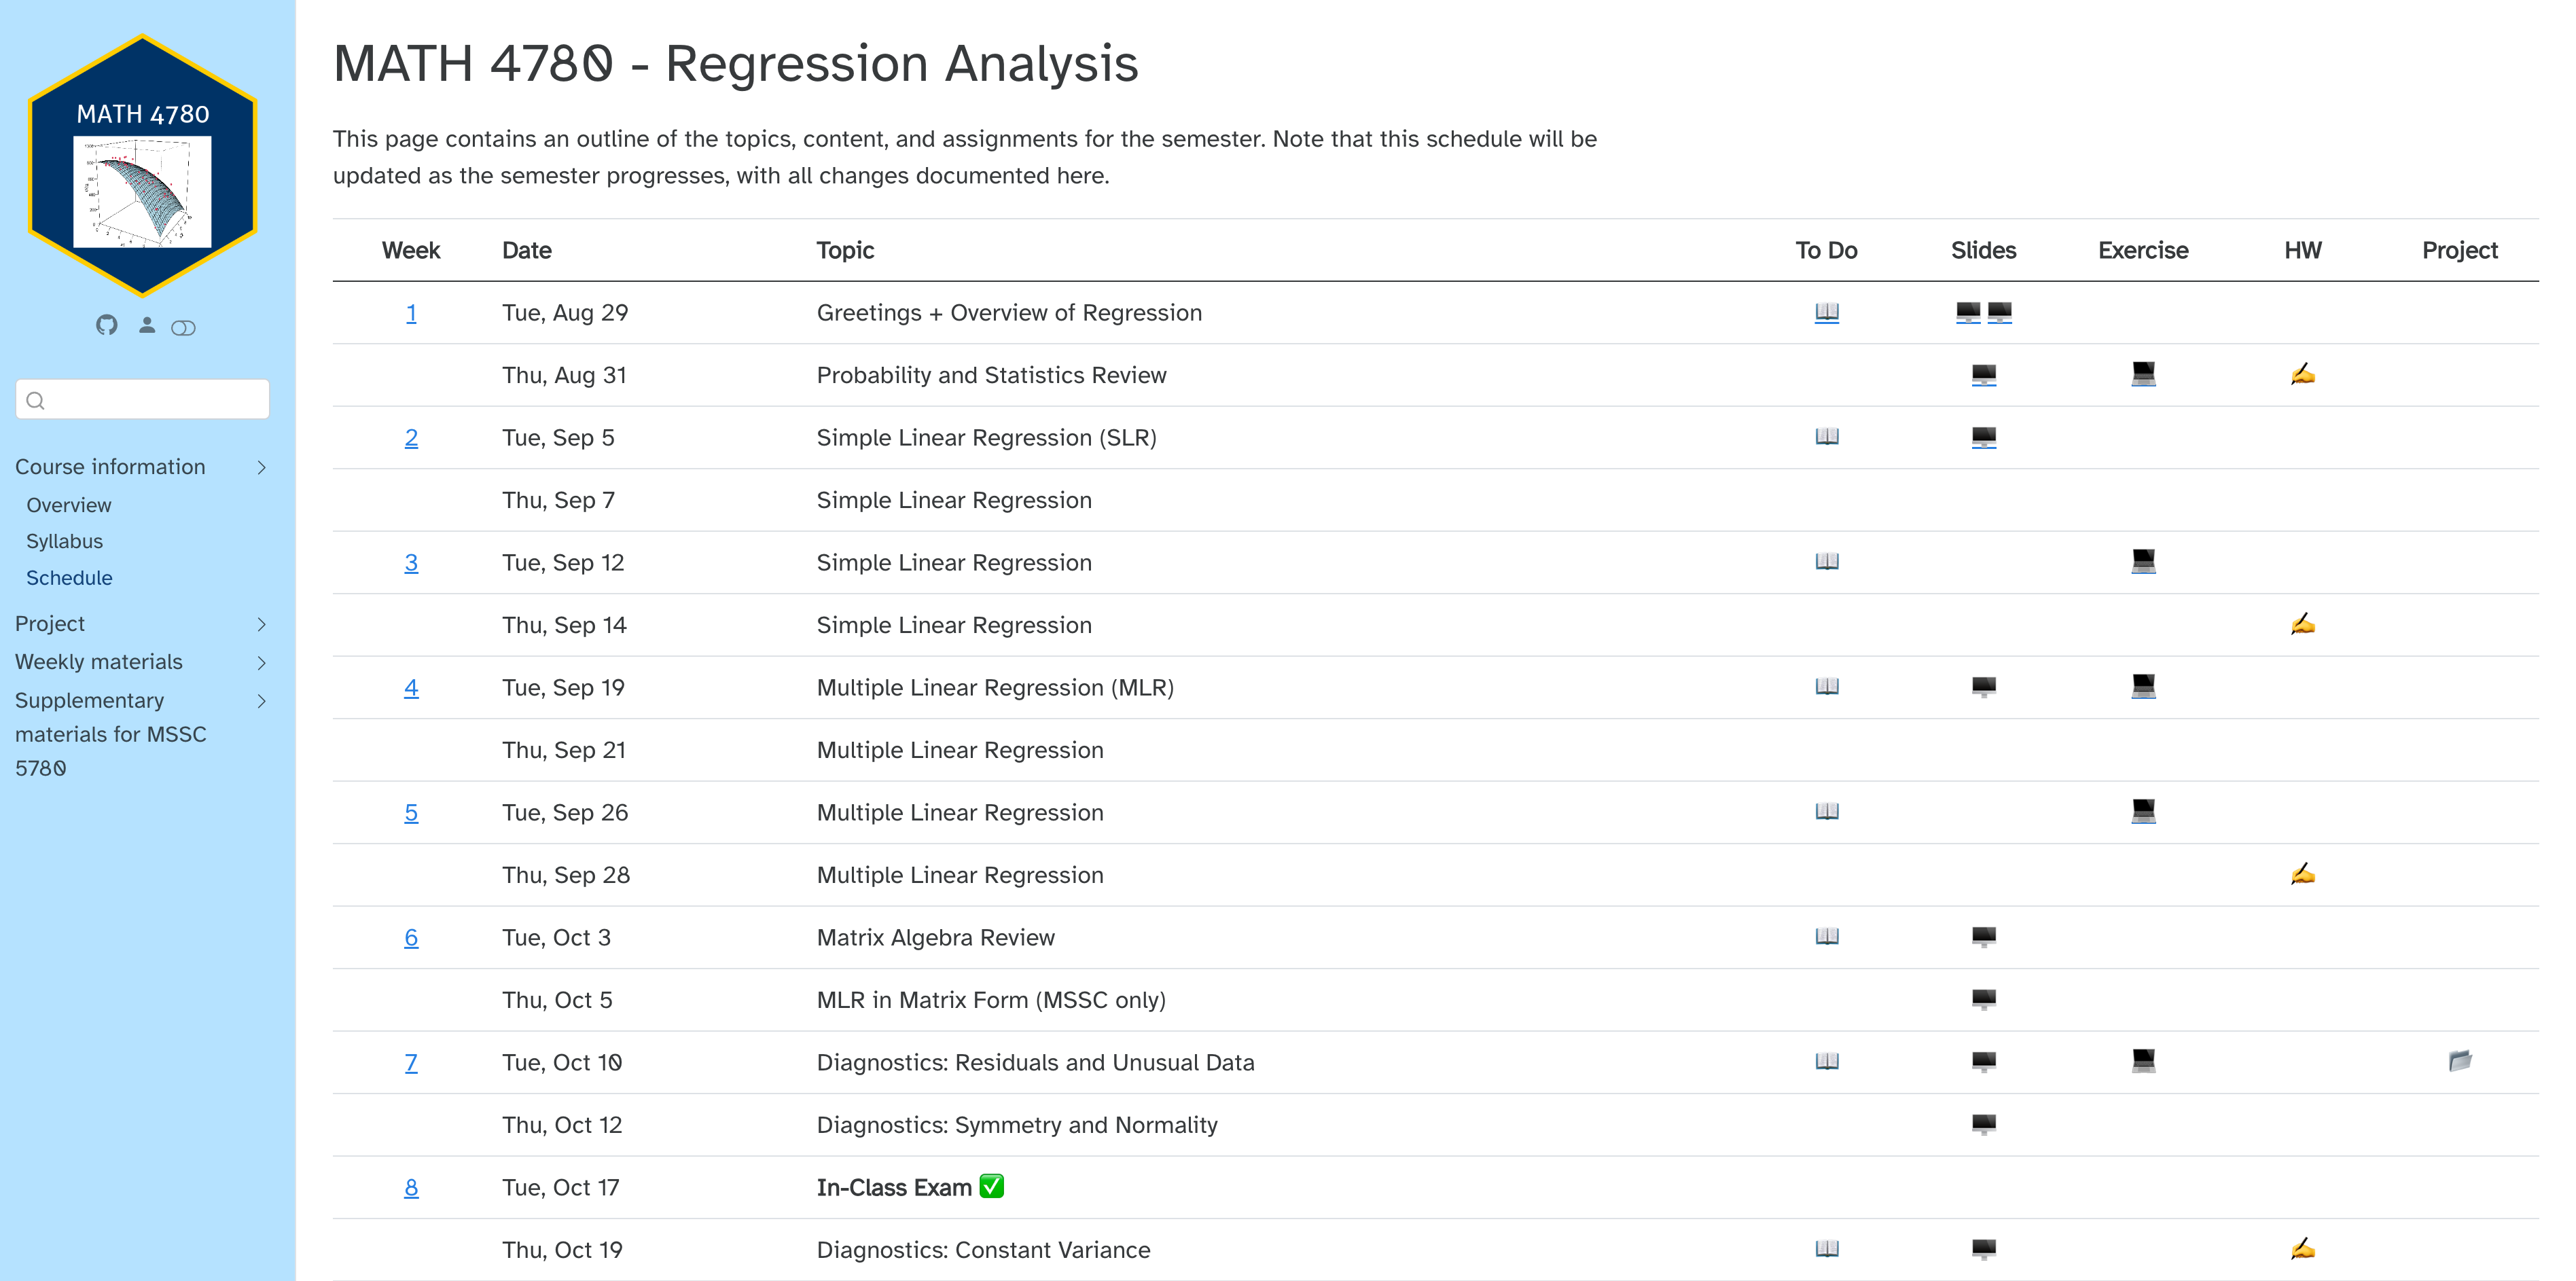Open the homework icon for Aug 31
The width and height of the screenshot is (2576, 1281).
click(2302, 375)
